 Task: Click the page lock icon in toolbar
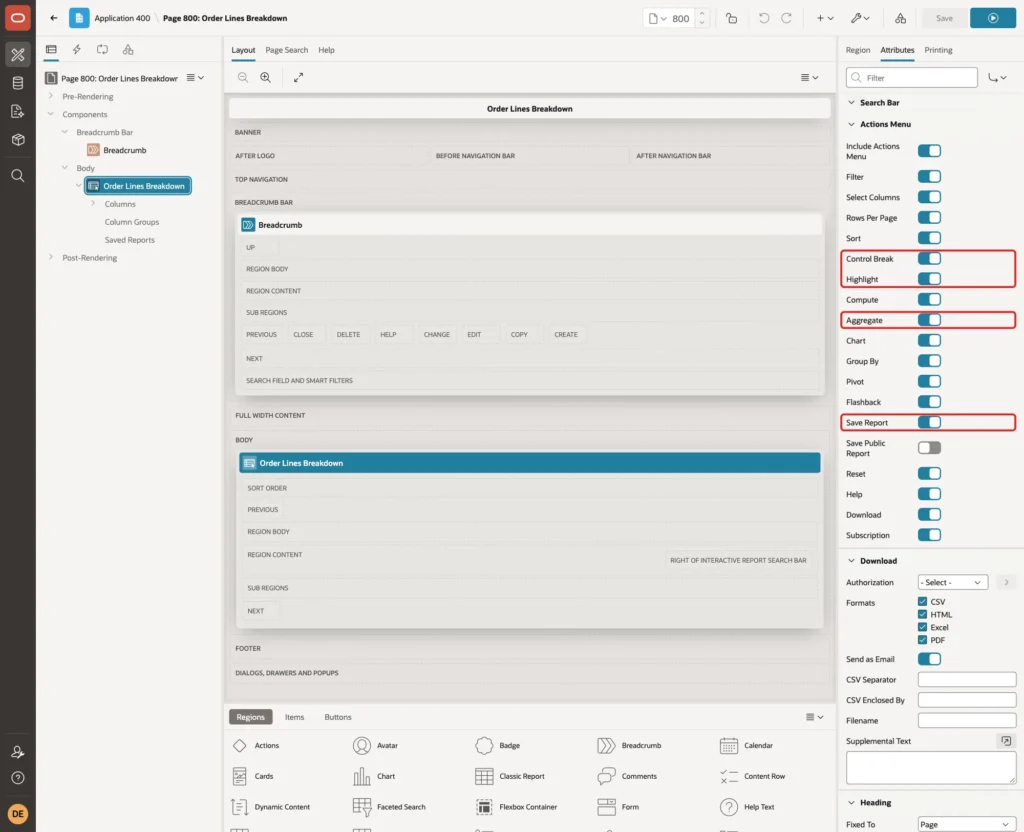coord(731,18)
